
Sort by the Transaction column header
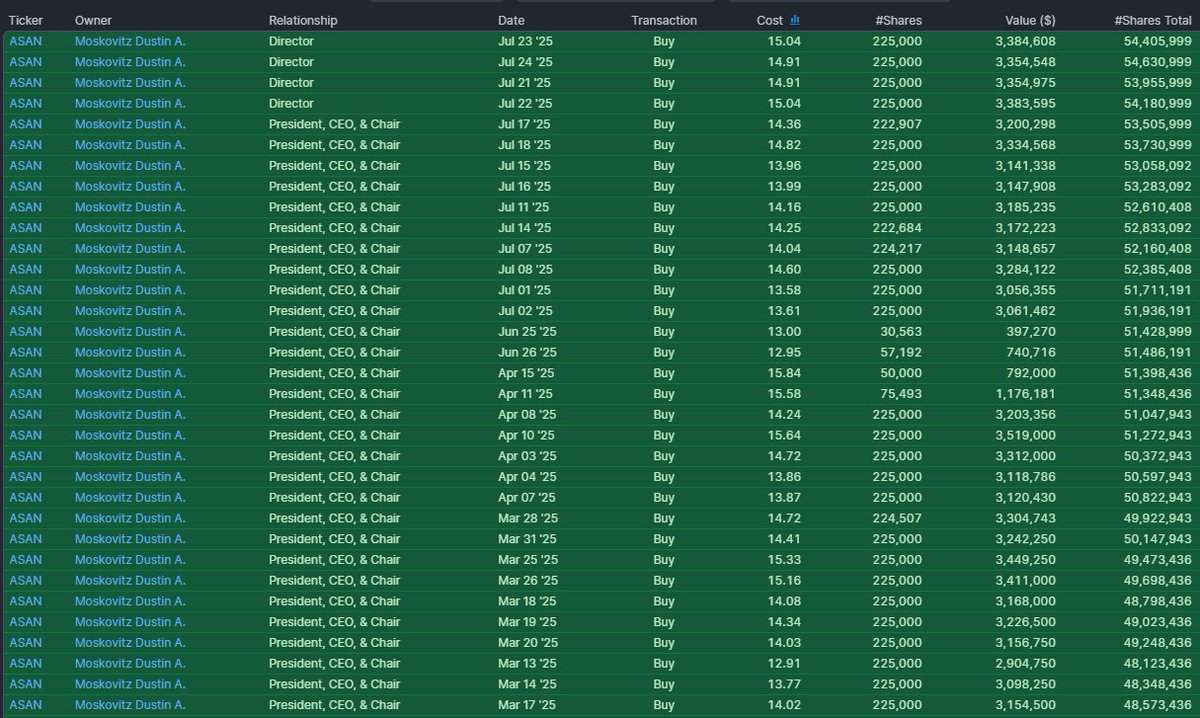point(664,20)
